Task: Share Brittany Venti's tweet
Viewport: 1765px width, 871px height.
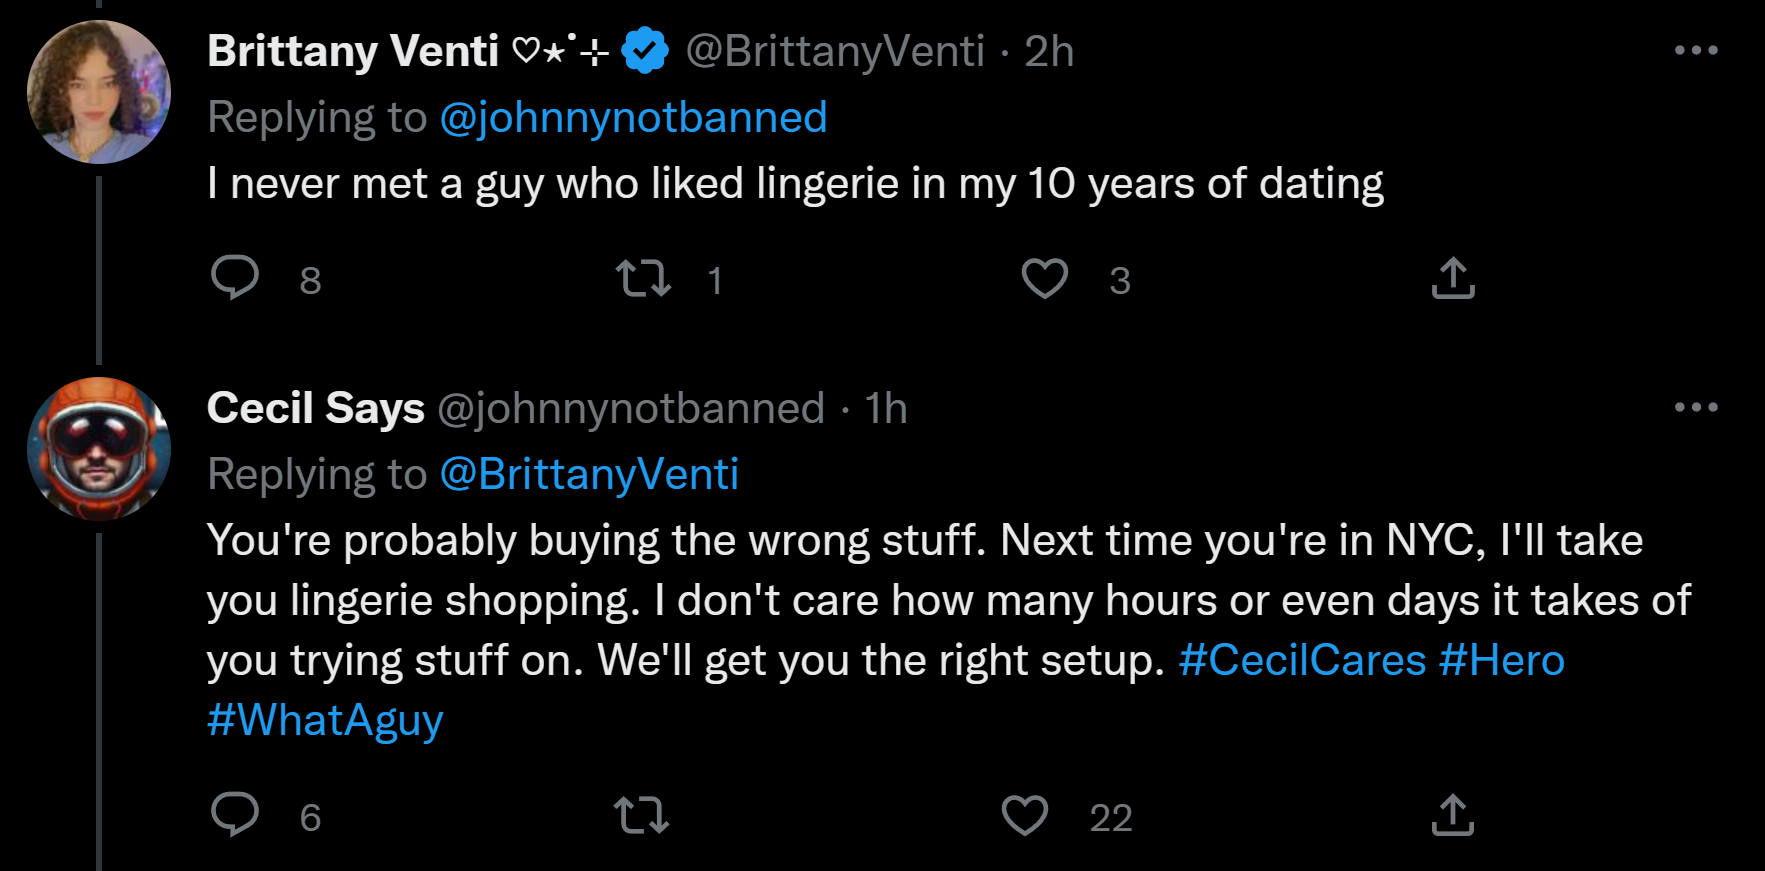Action: pyautogui.click(x=1453, y=278)
